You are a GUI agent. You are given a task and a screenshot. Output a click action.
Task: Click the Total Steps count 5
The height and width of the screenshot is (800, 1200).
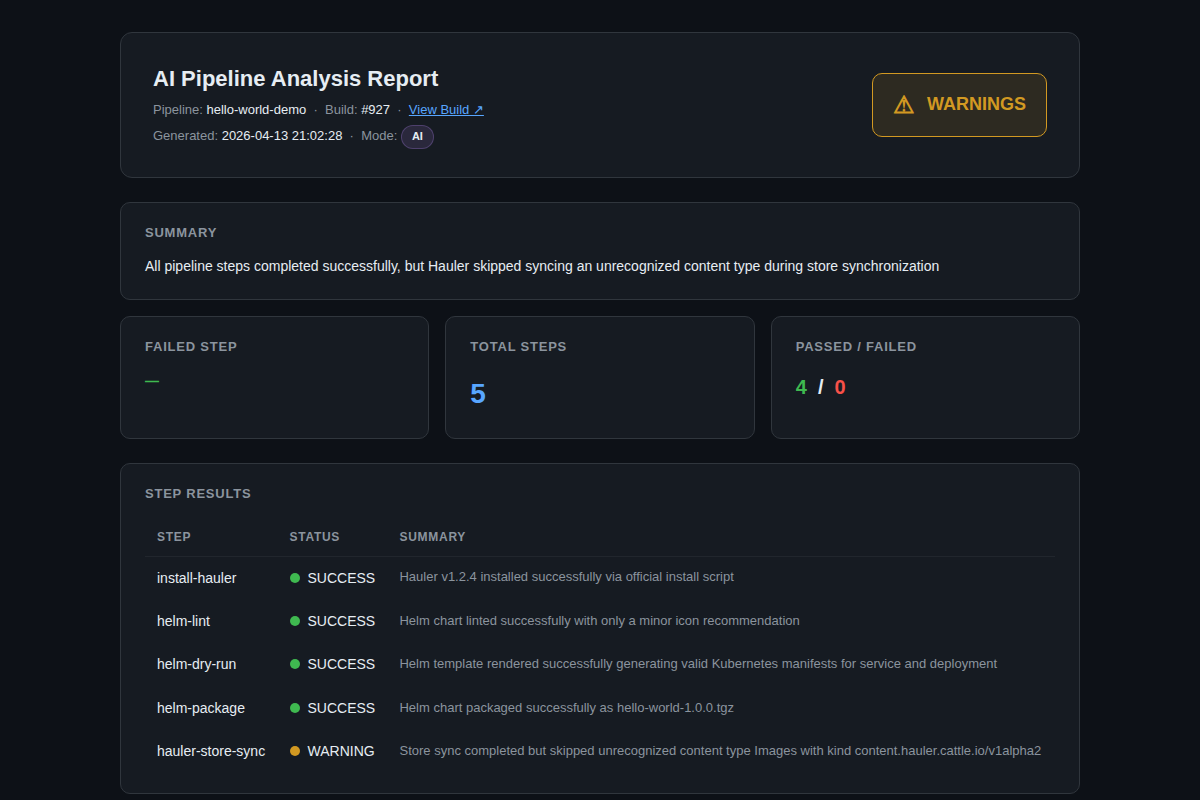(478, 394)
